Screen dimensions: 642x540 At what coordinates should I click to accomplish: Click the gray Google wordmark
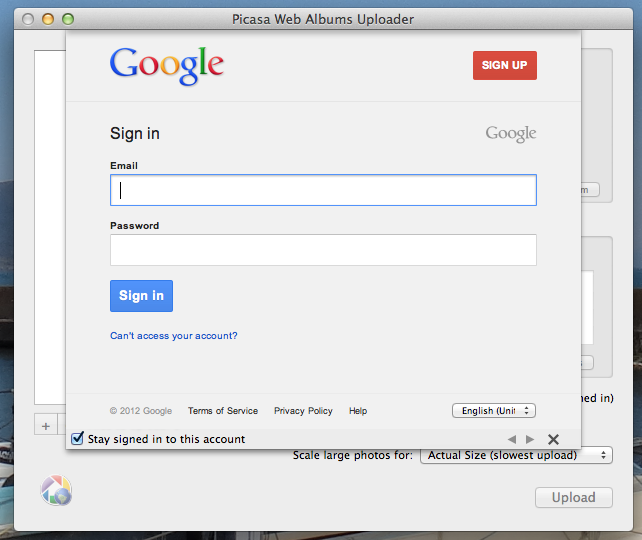(511, 134)
